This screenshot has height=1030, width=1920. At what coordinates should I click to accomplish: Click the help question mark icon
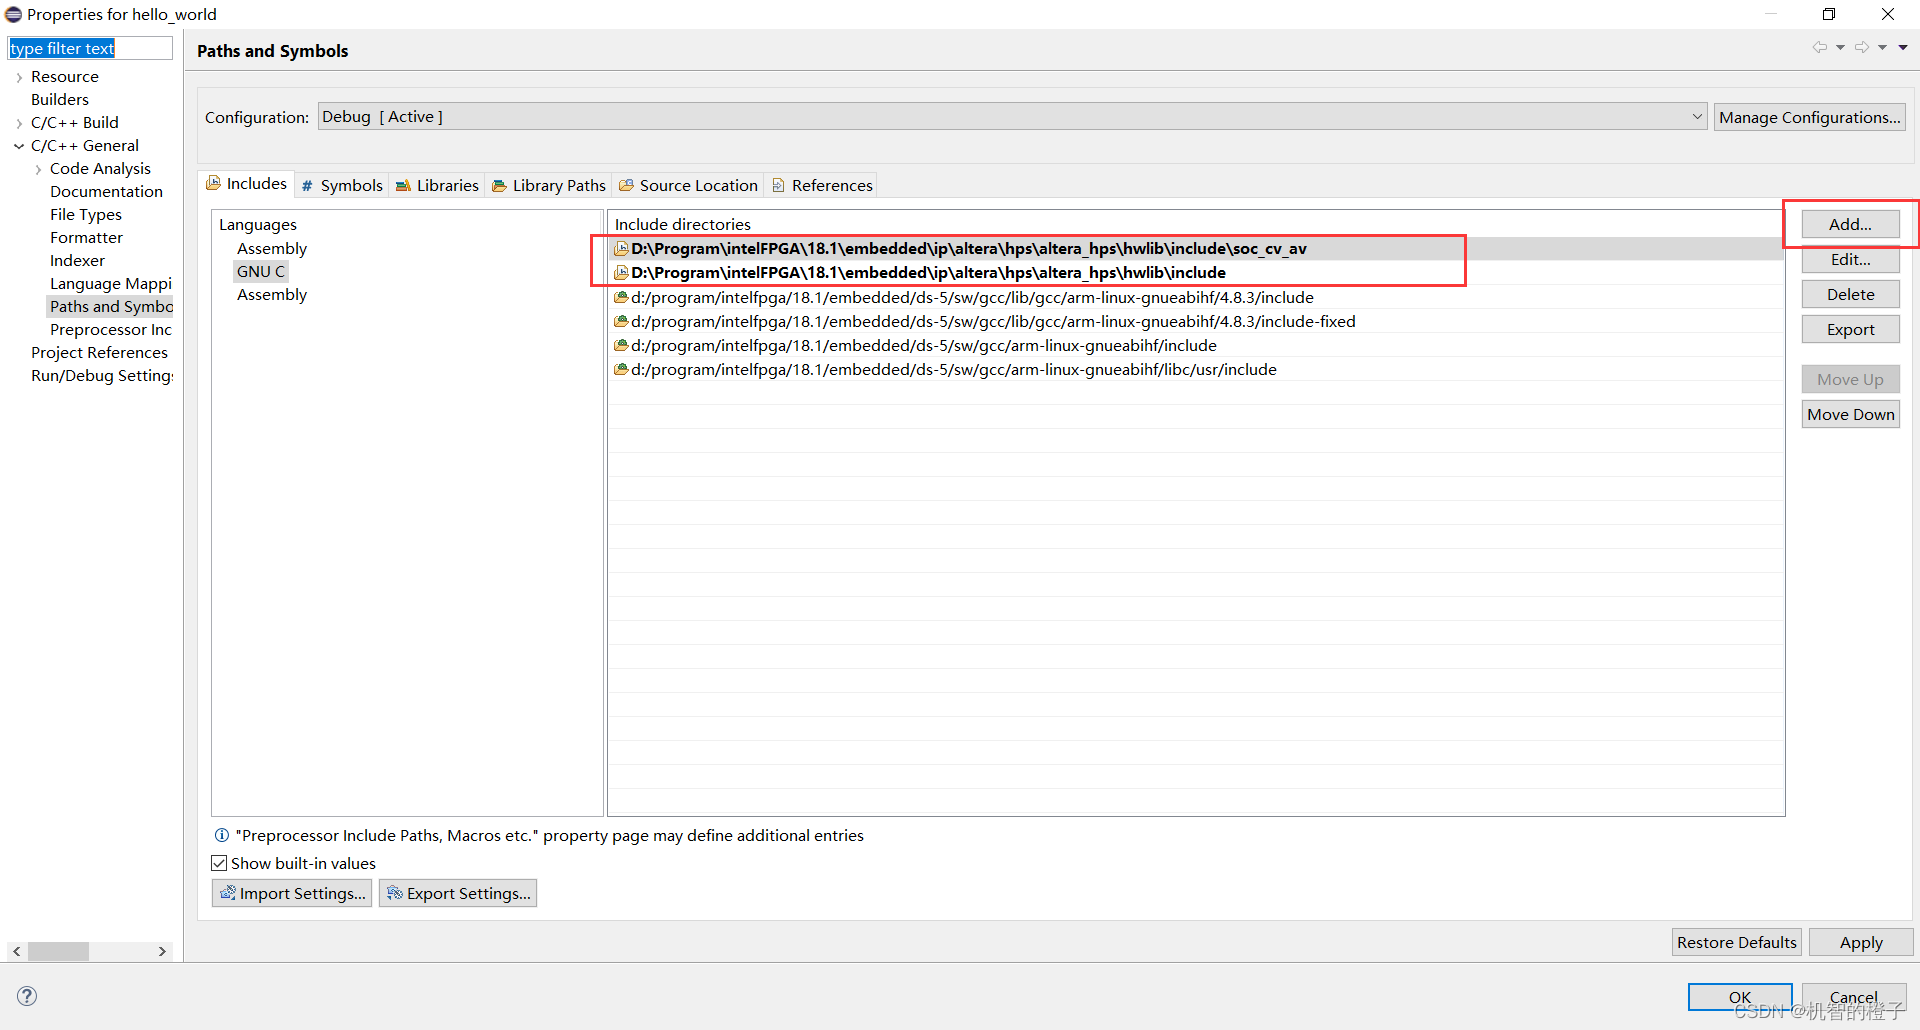[27, 996]
